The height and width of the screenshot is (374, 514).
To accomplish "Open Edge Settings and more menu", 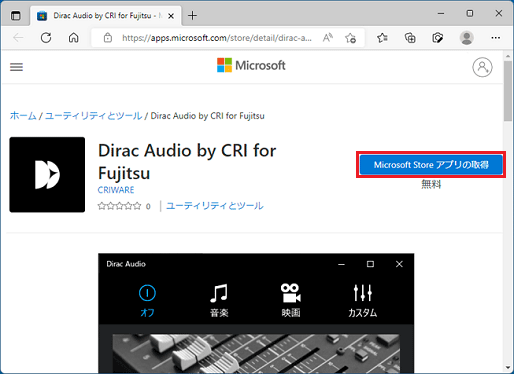I will (496, 38).
